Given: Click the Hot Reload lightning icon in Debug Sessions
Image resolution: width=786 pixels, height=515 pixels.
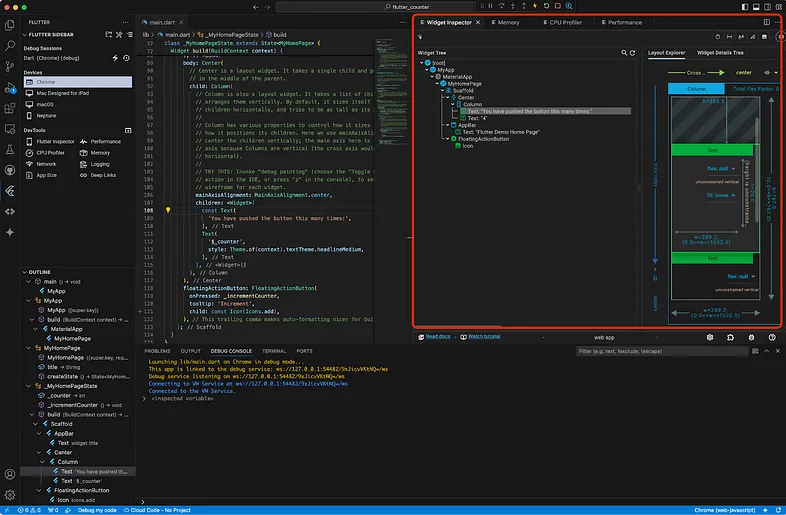Looking at the screenshot, I should coord(115,58).
